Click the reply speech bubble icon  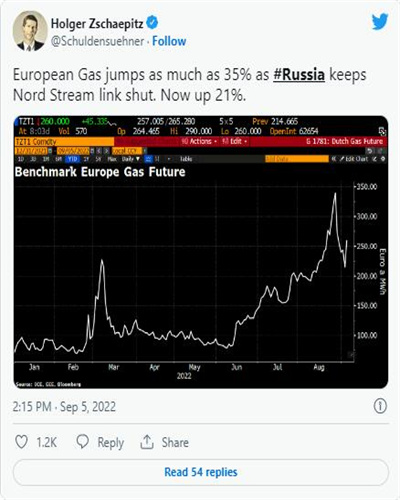pyautogui.click(x=82, y=442)
